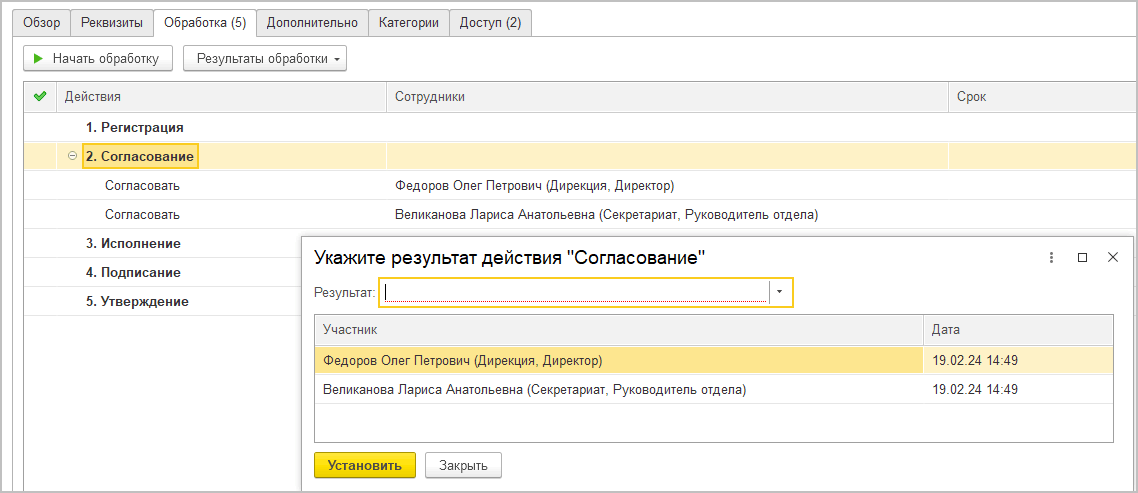Switch to the 'Обзор' tab
The width and height of the screenshot is (1138, 493).
pyautogui.click(x=42, y=22)
